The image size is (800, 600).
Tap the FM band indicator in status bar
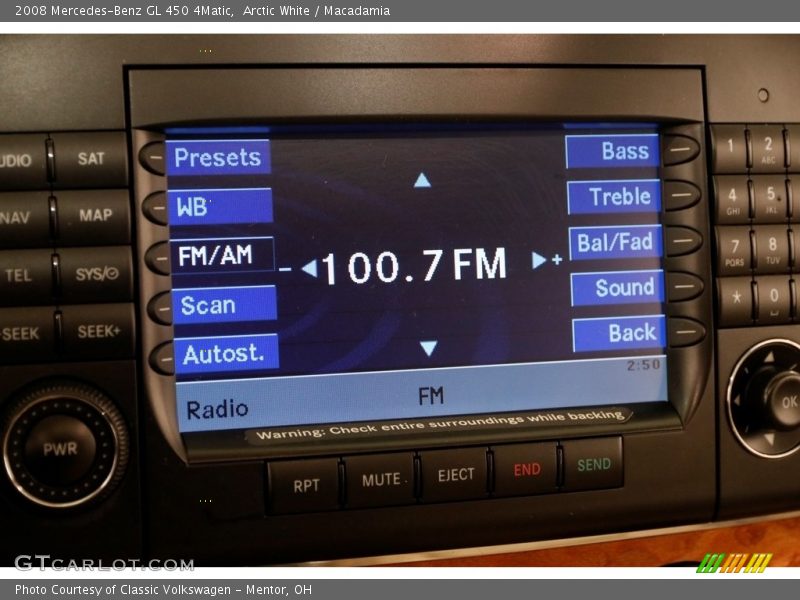coord(431,396)
